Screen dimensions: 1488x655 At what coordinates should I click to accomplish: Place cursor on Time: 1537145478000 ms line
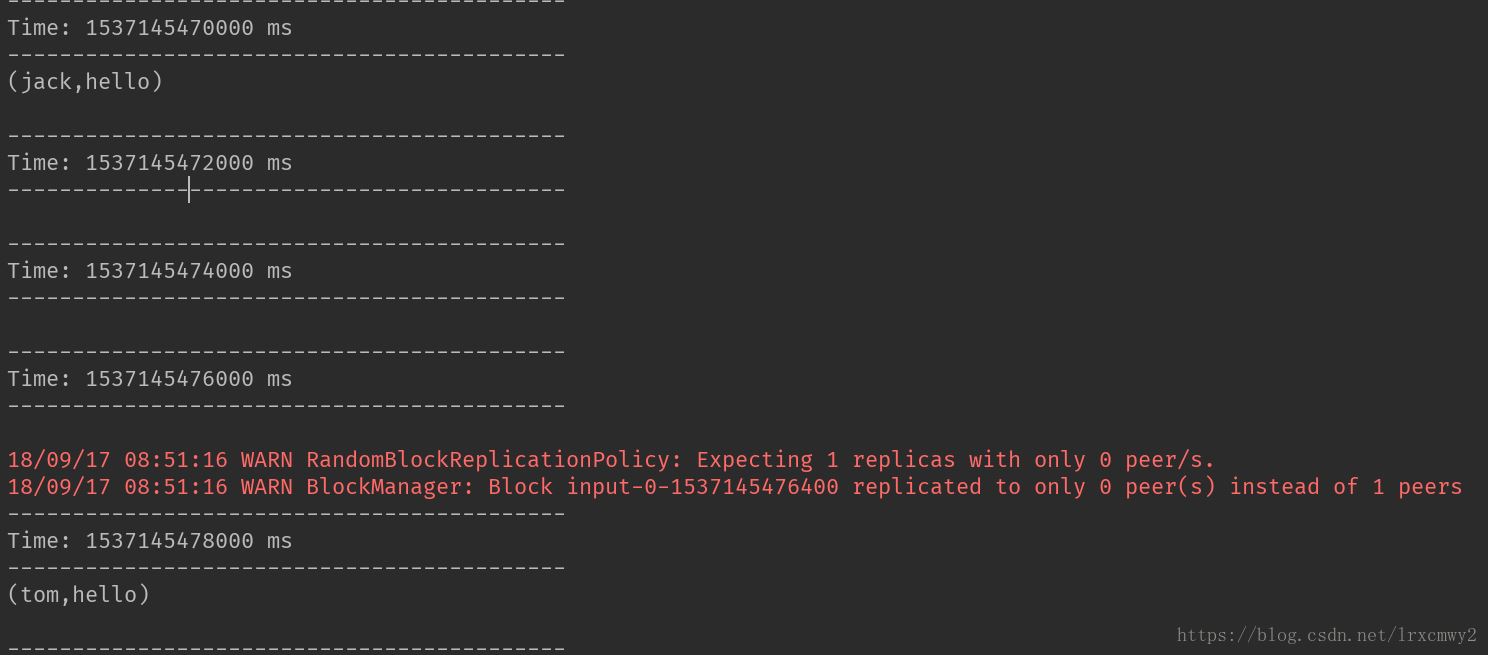[x=150, y=541]
